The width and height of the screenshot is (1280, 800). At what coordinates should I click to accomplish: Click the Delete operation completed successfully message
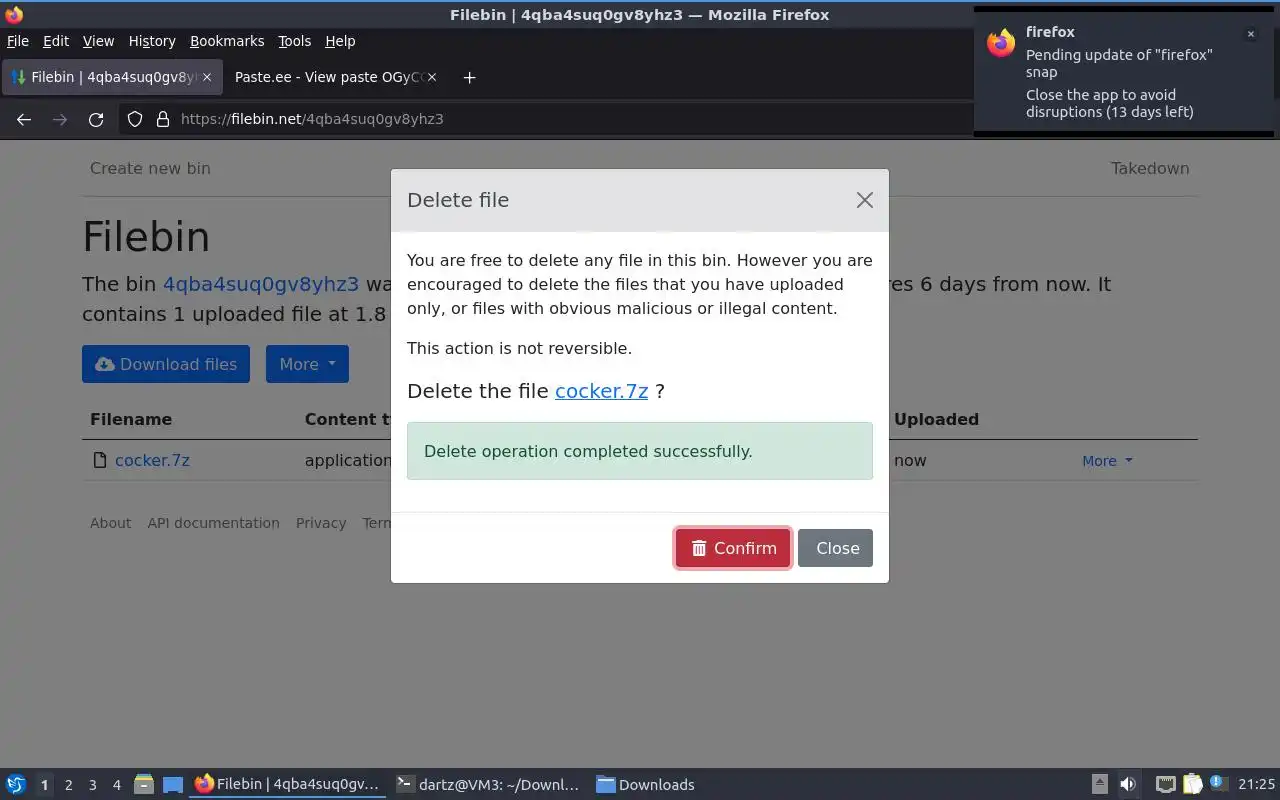pos(640,451)
